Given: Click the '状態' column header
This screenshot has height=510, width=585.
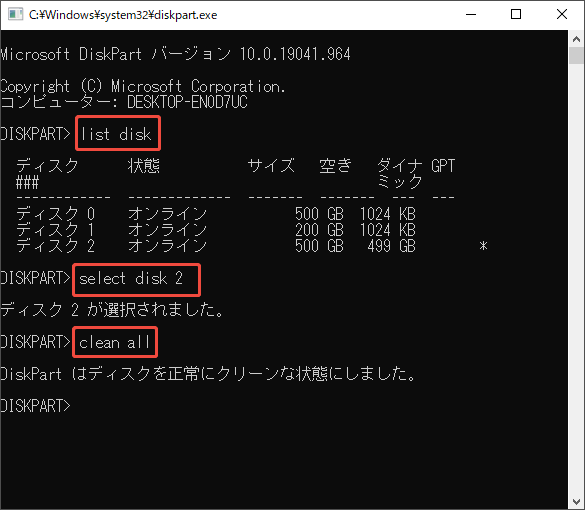Looking at the screenshot, I should [x=144, y=166].
